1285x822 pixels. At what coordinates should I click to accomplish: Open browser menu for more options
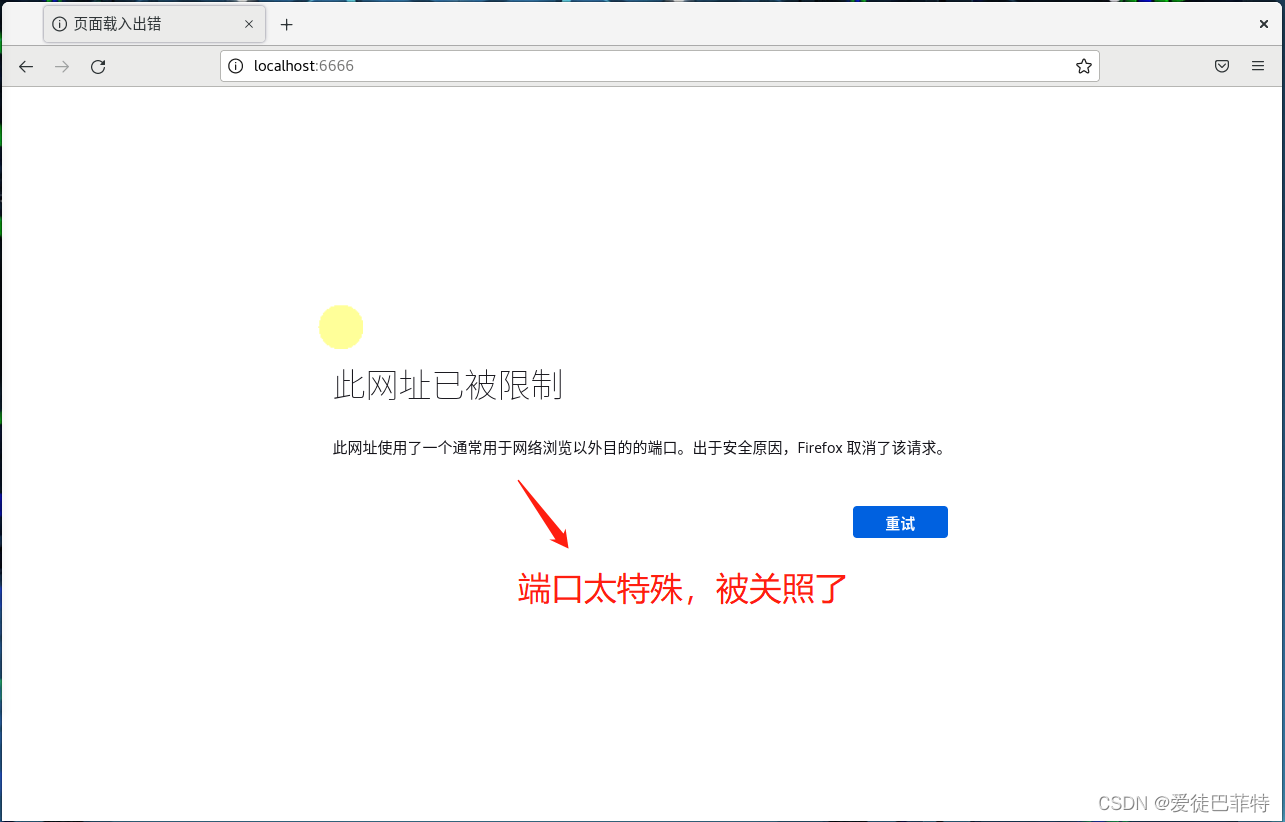(x=1257, y=65)
